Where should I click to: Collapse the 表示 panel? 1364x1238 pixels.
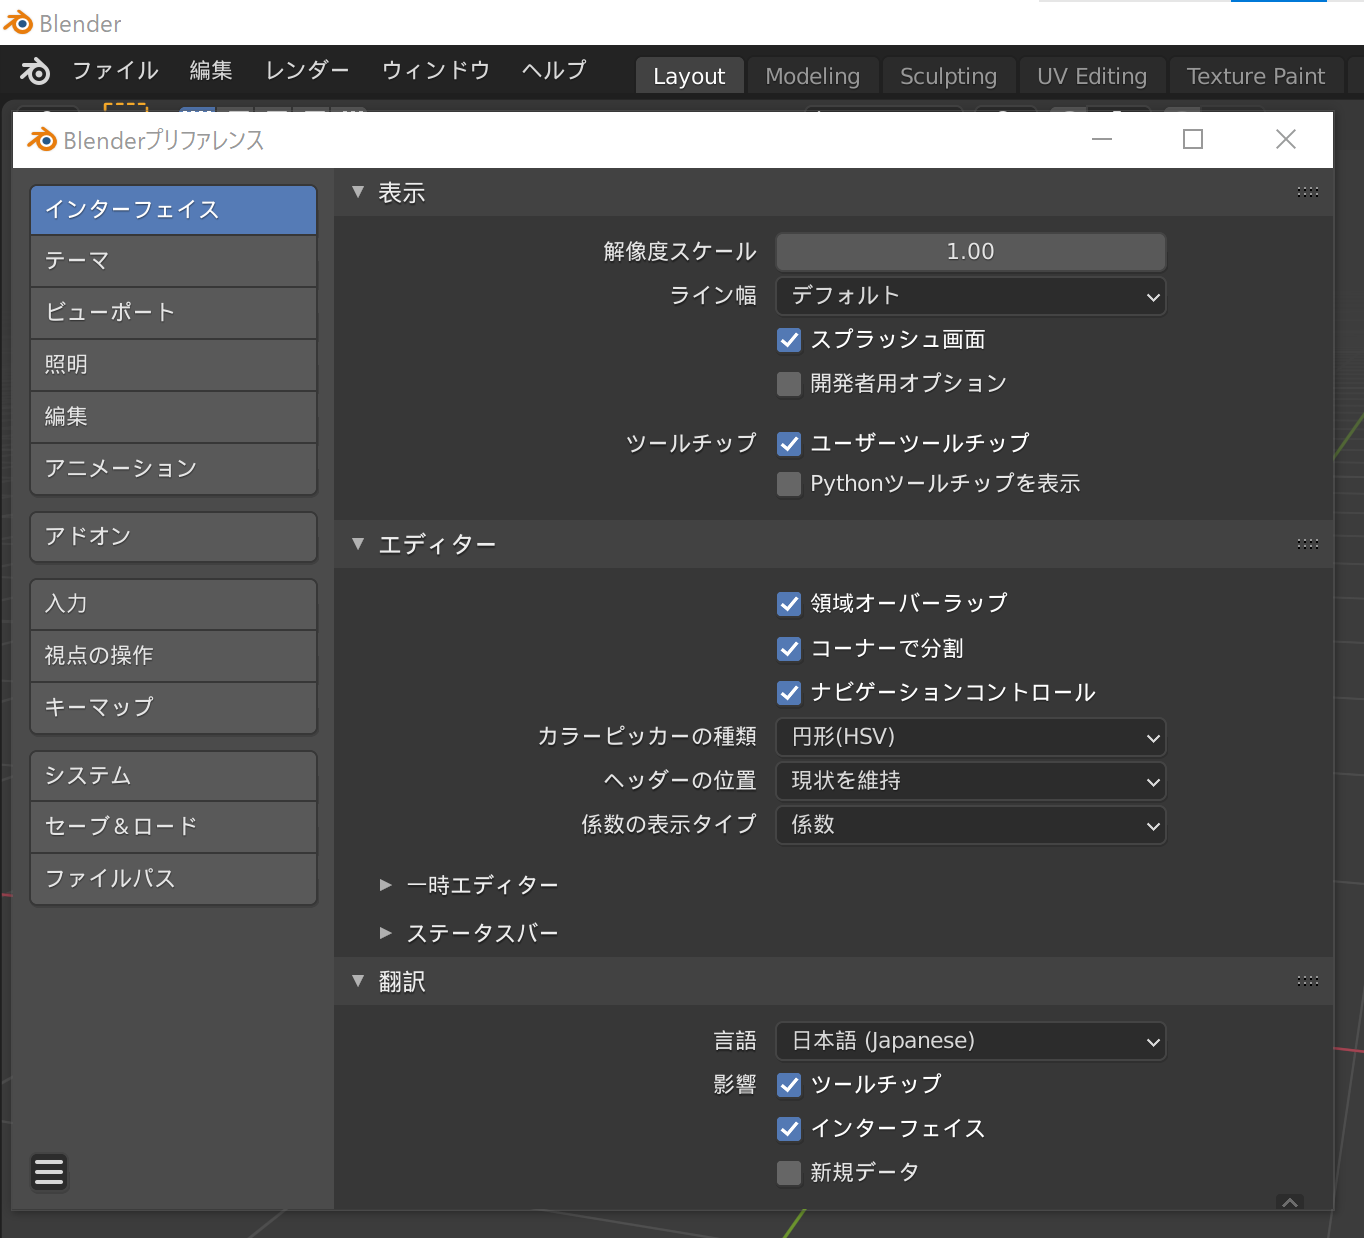click(x=358, y=192)
